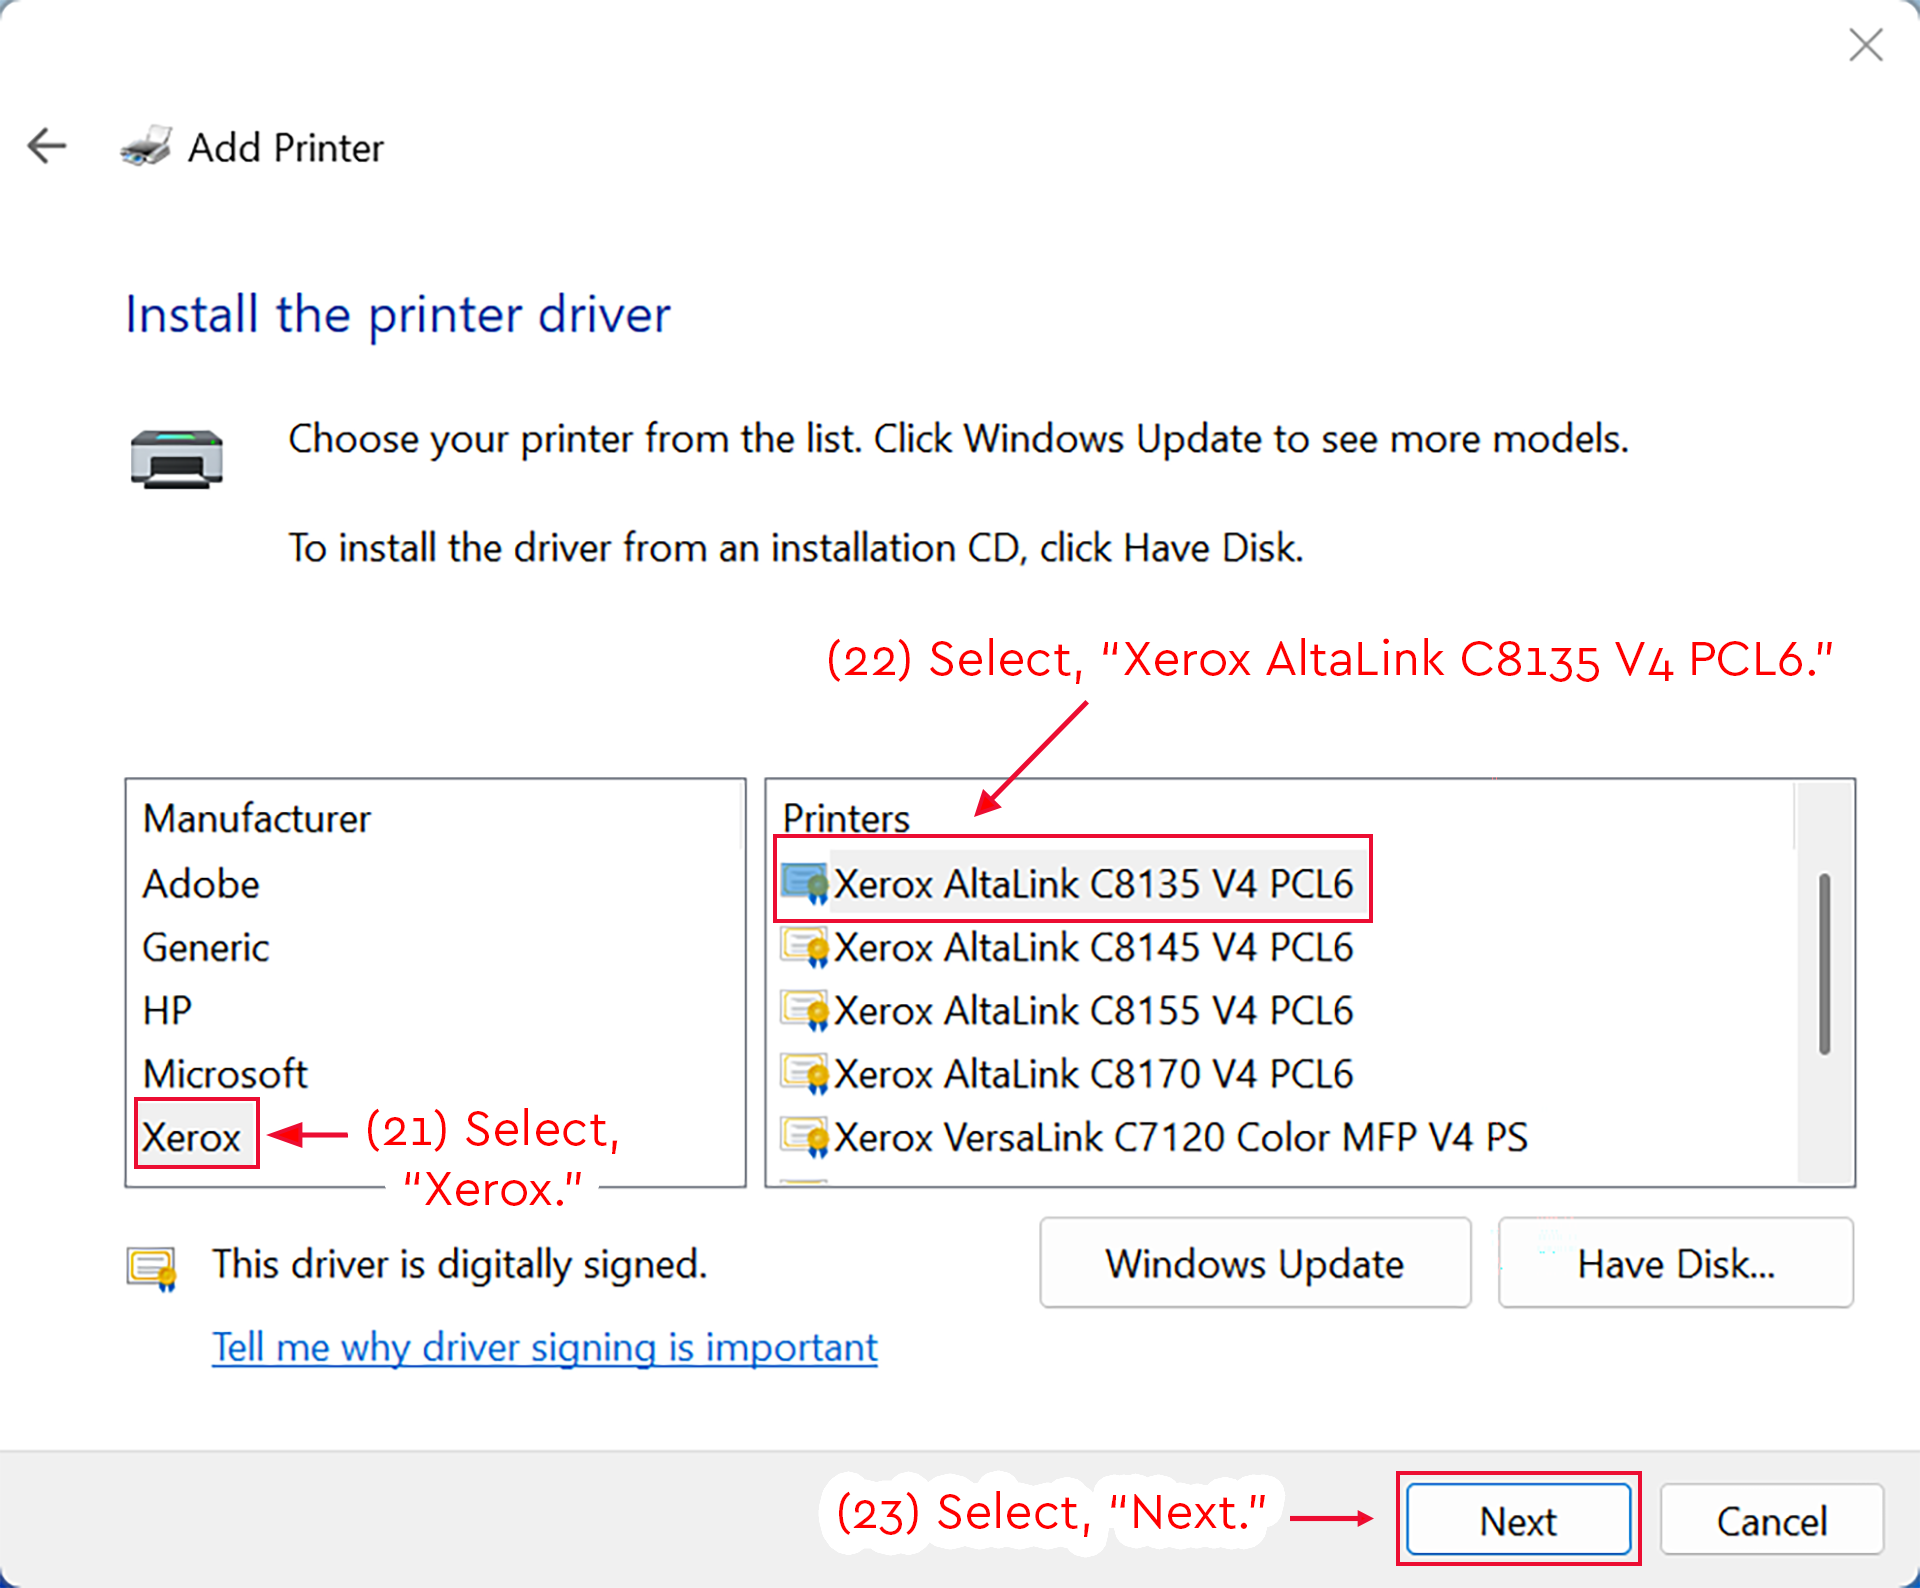
Task: Click driver icon next to VersaLink C7120
Action: click(x=805, y=1137)
